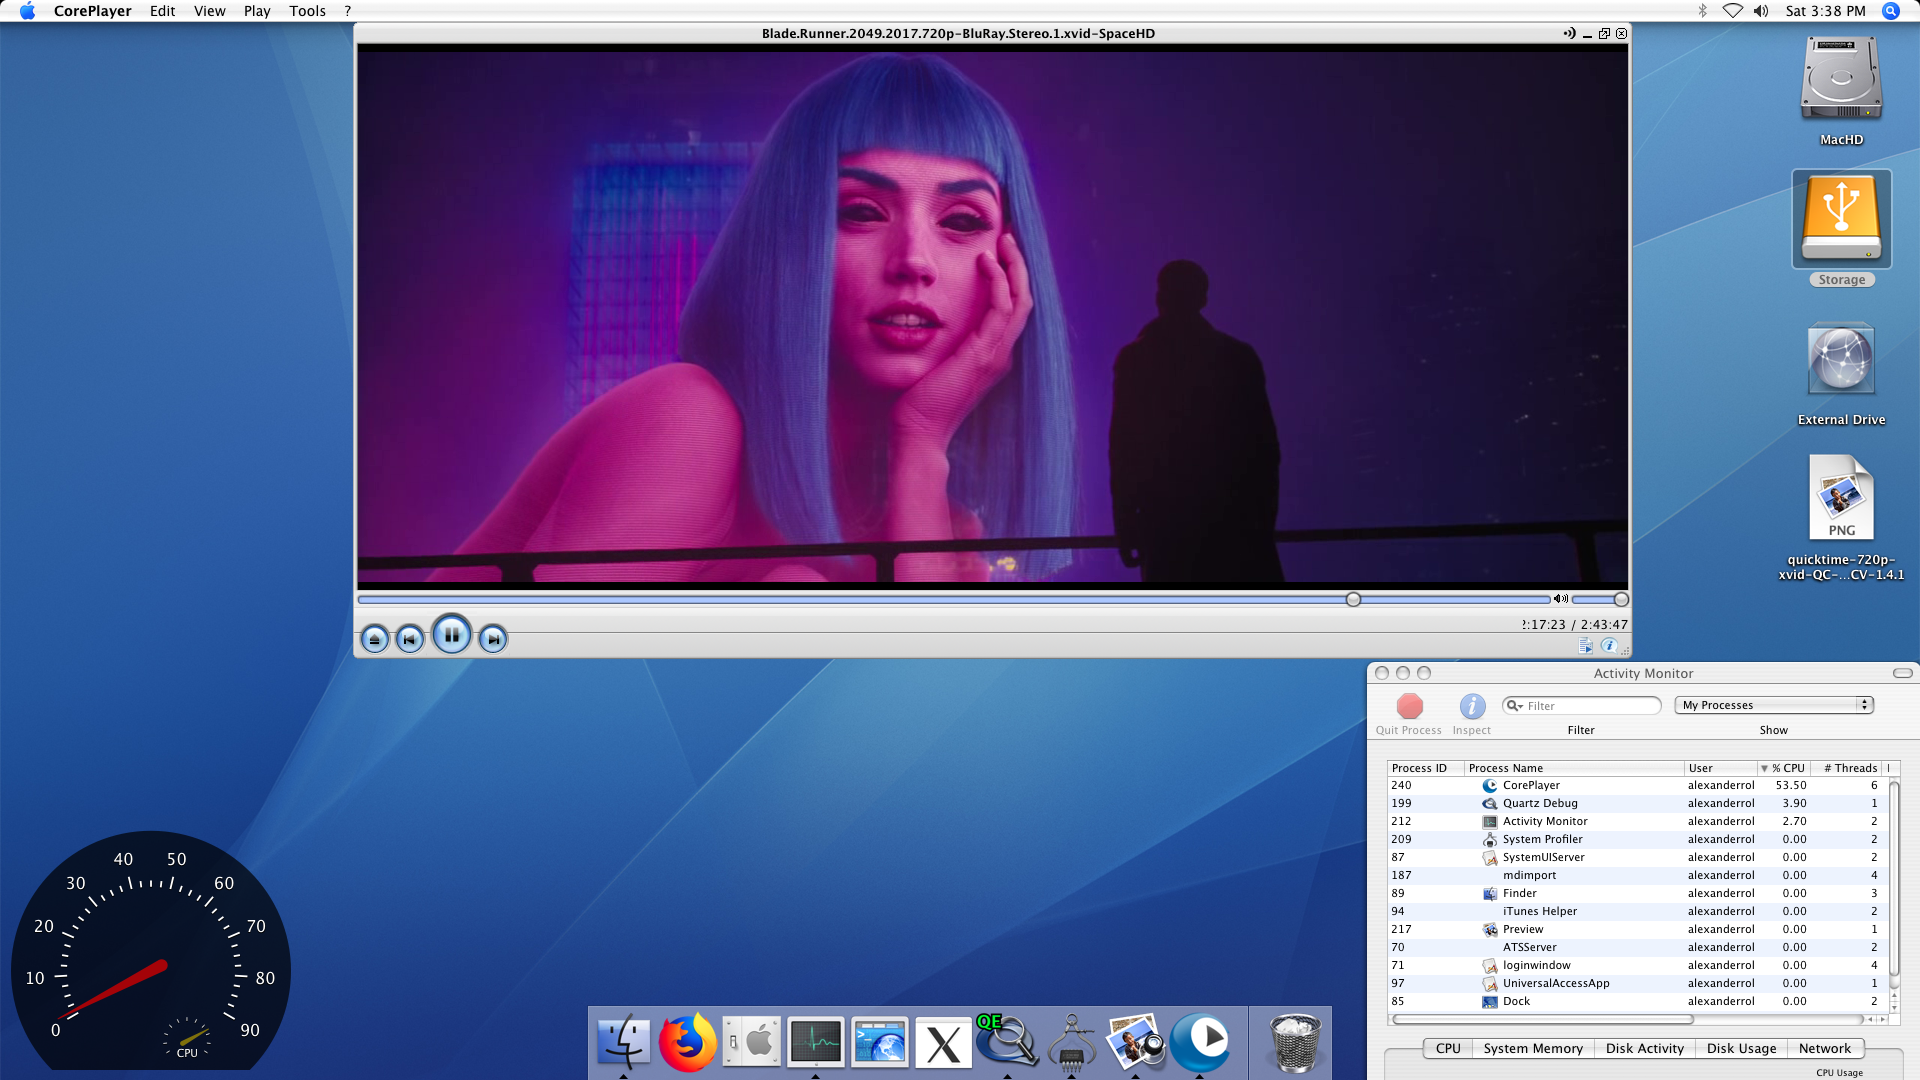Click the video seek bar knob
The height and width of the screenshot is (1080, 1920).
click(1353, 599)
